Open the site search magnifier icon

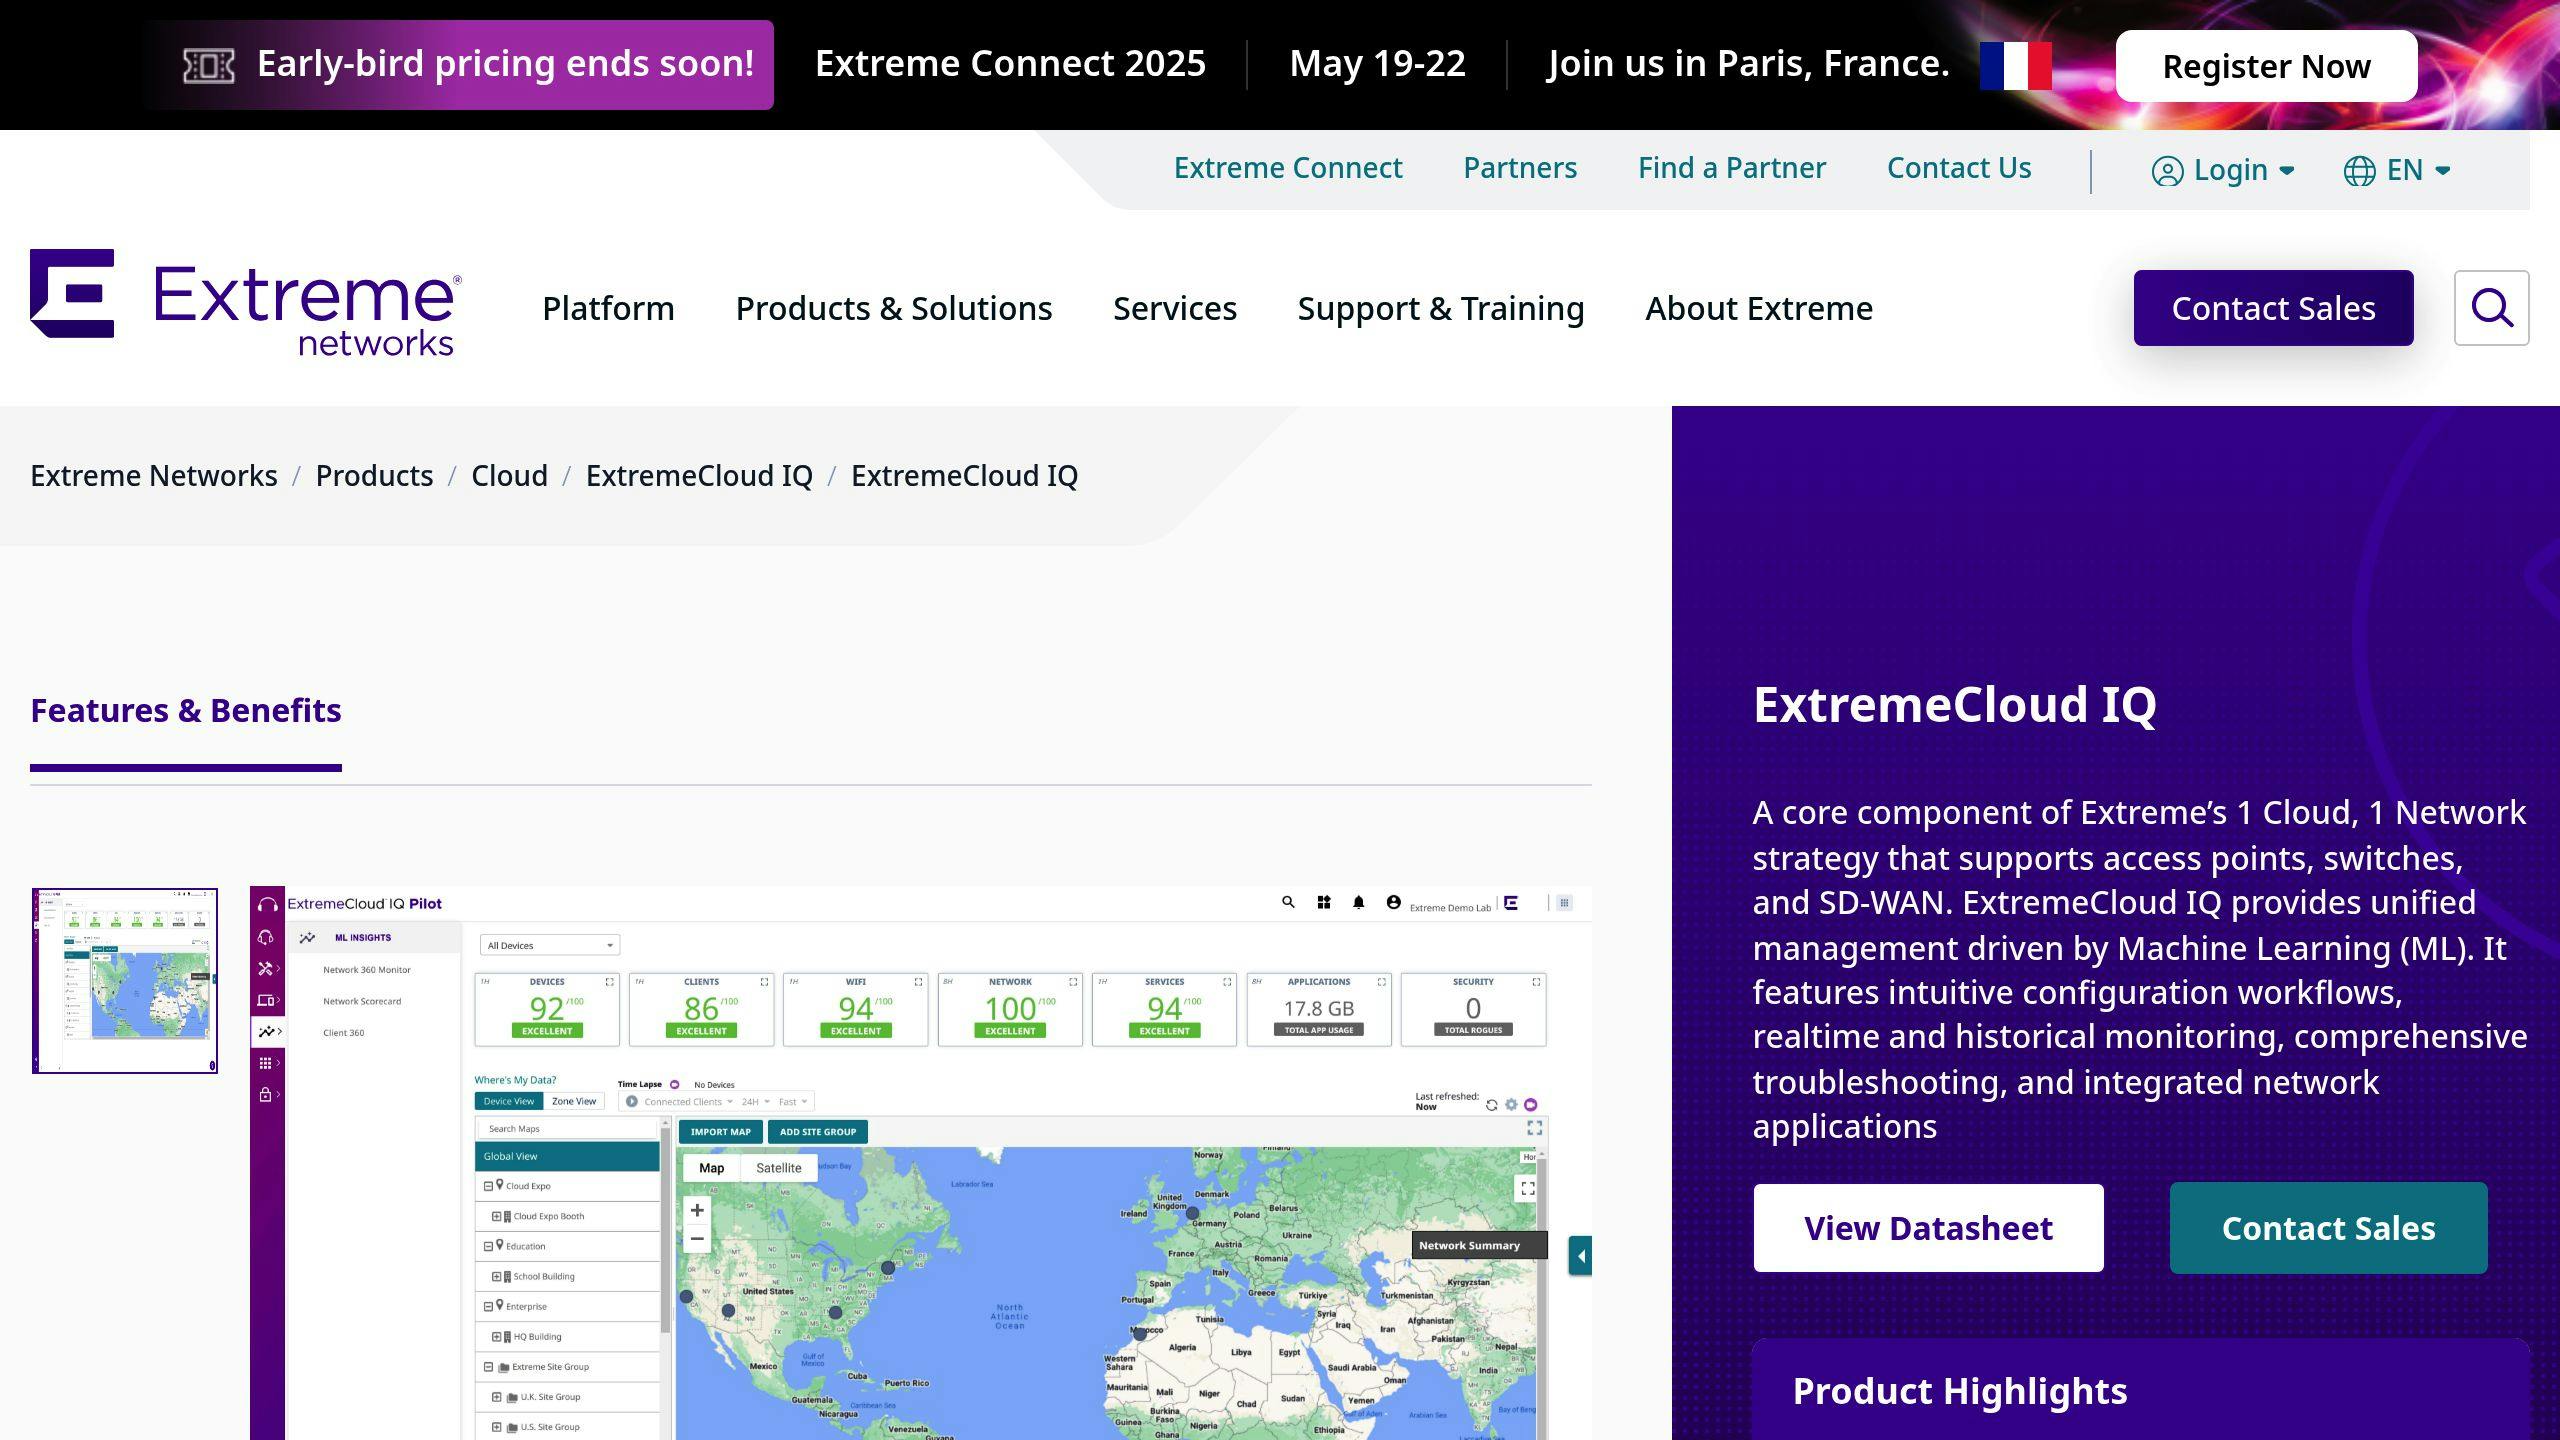2491,308
